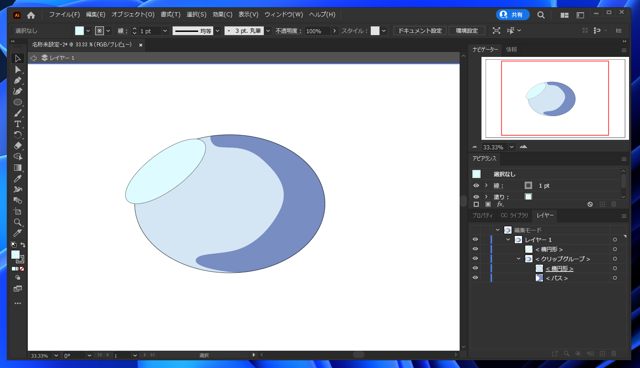Open the search icon in title bar
The image size is (640, 368).
541,15
